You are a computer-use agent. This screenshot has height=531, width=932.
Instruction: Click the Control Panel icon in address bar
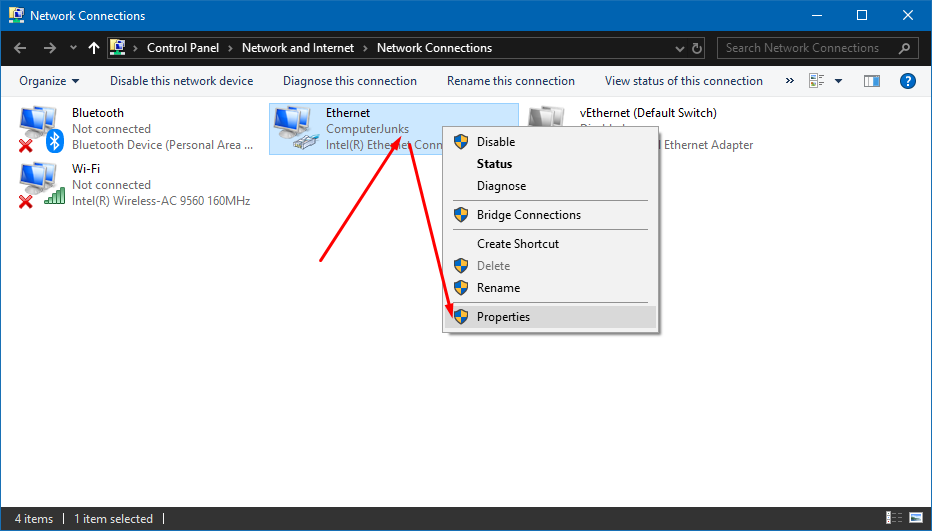coord(118,48)
